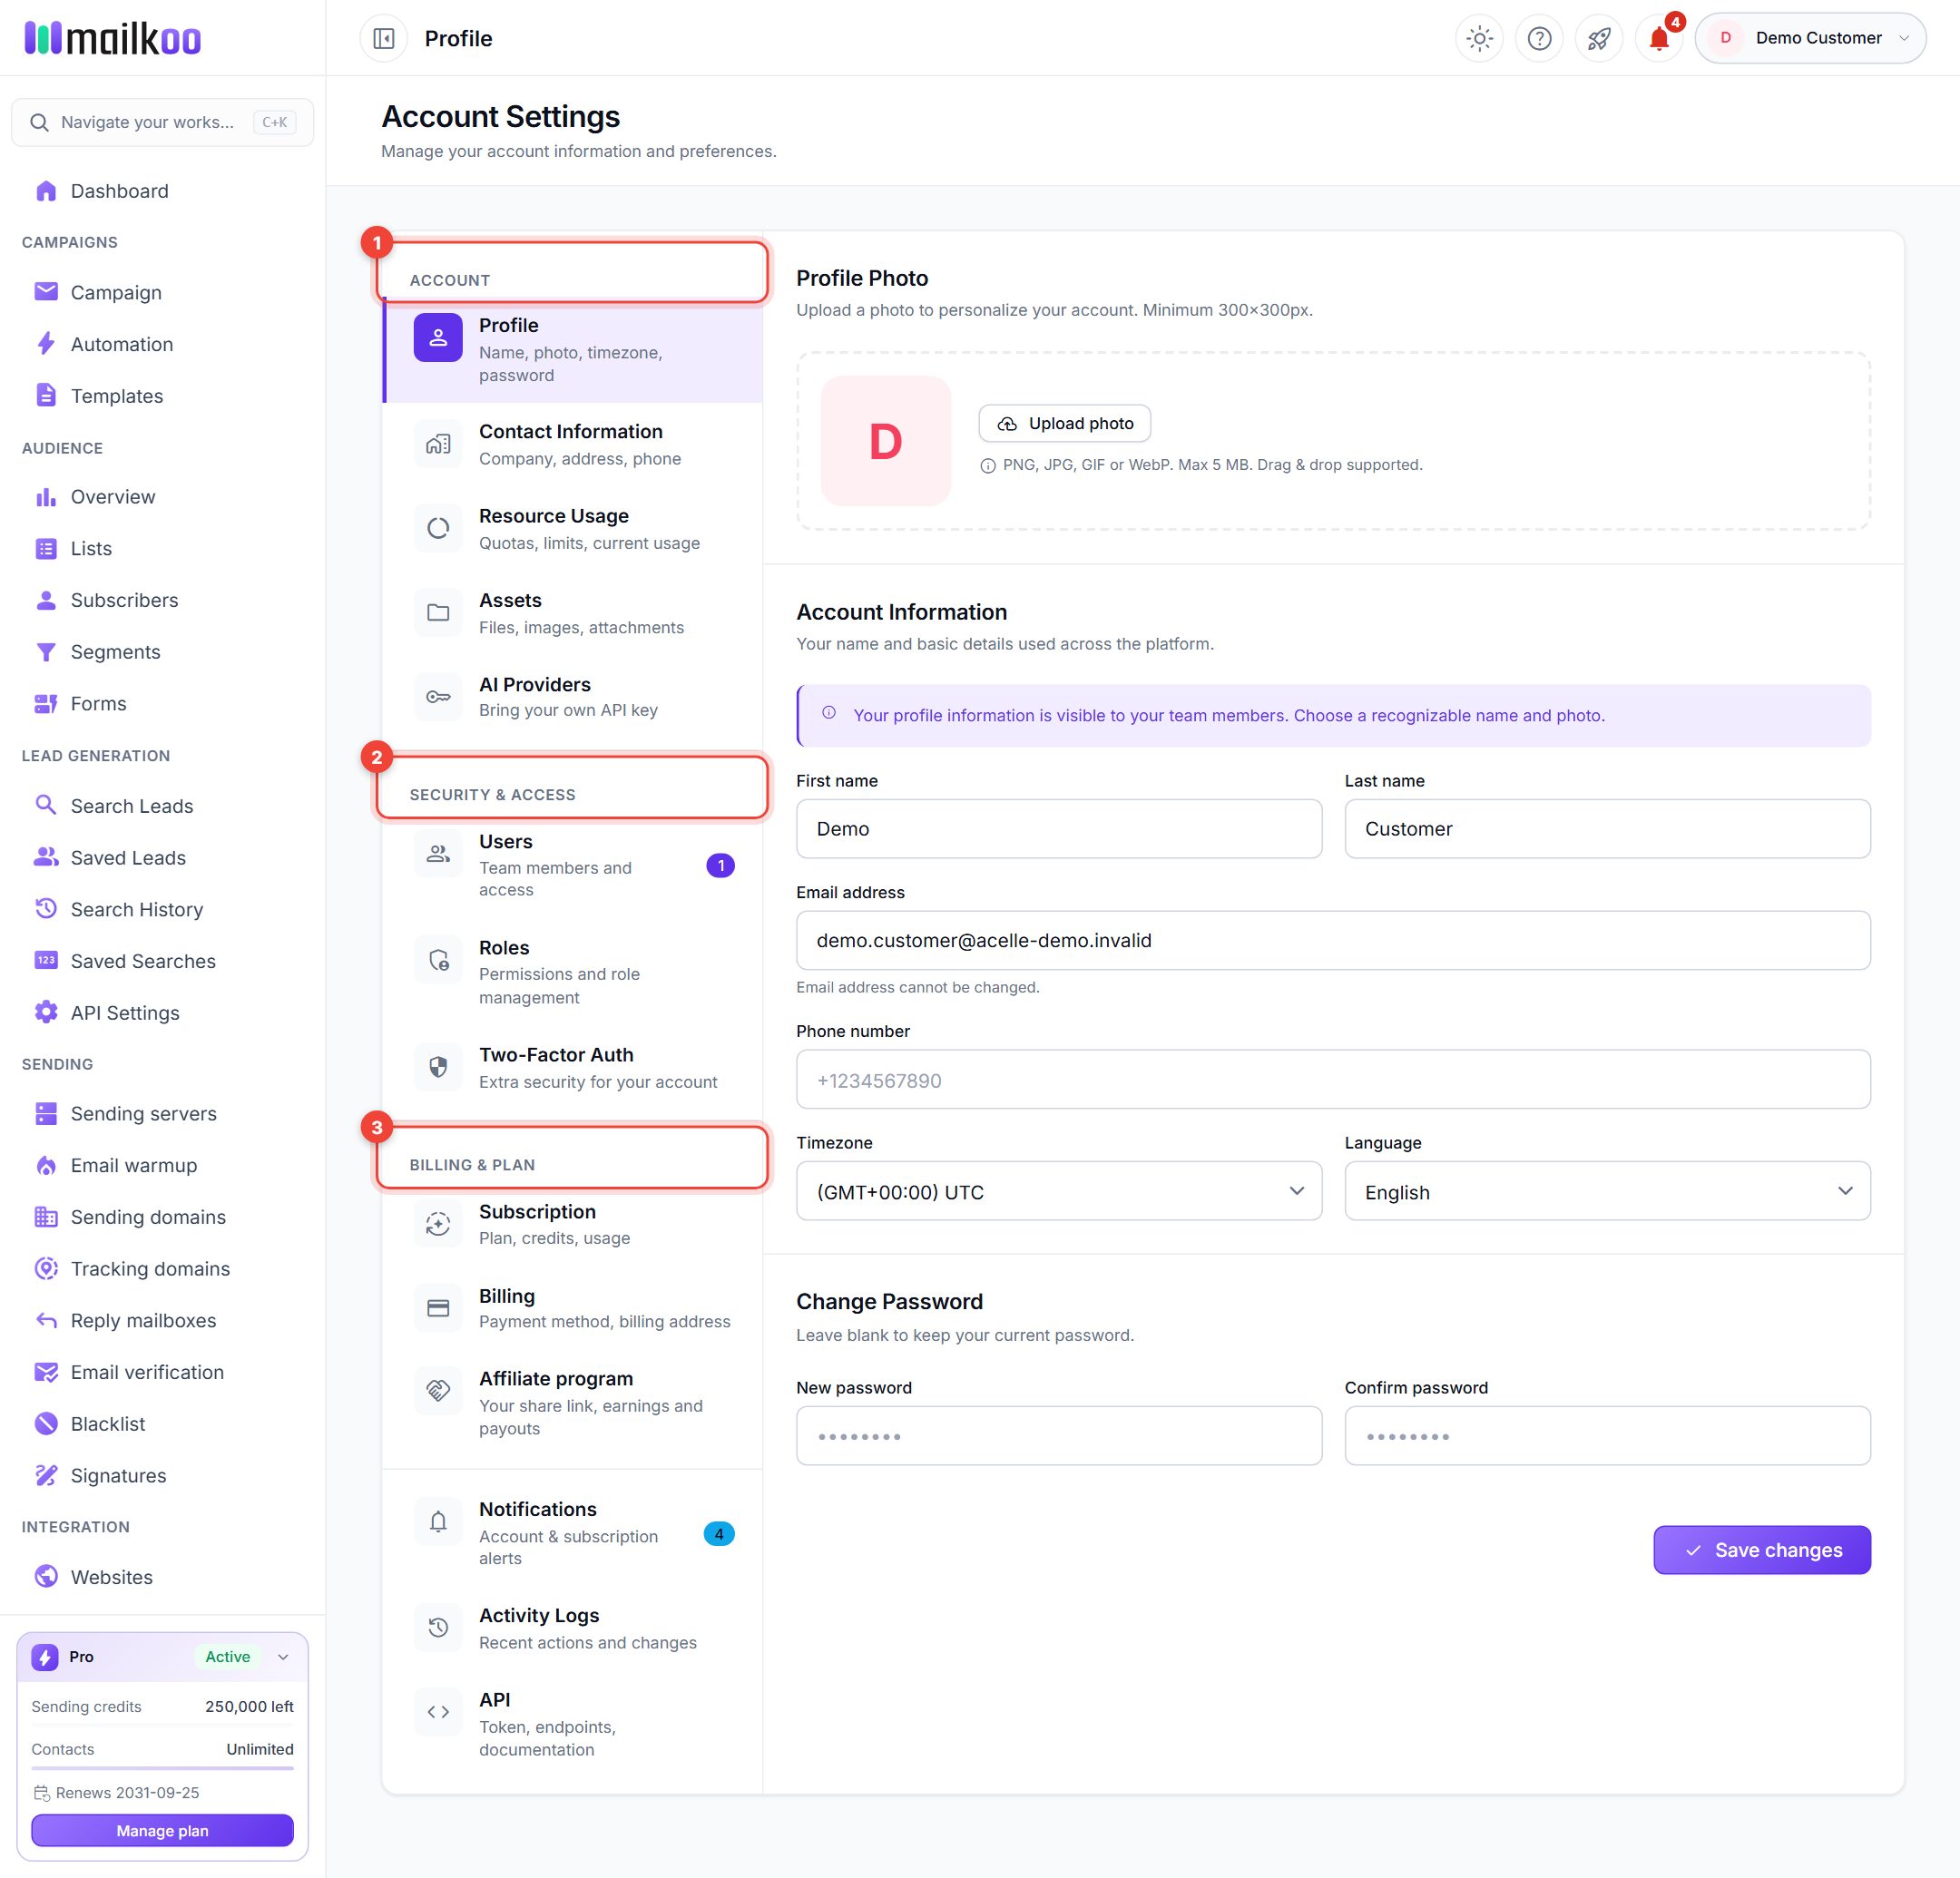The image size is (1960, 1878).
Task: Open Sending servers in sidebar
Action: coord(143,1113)
